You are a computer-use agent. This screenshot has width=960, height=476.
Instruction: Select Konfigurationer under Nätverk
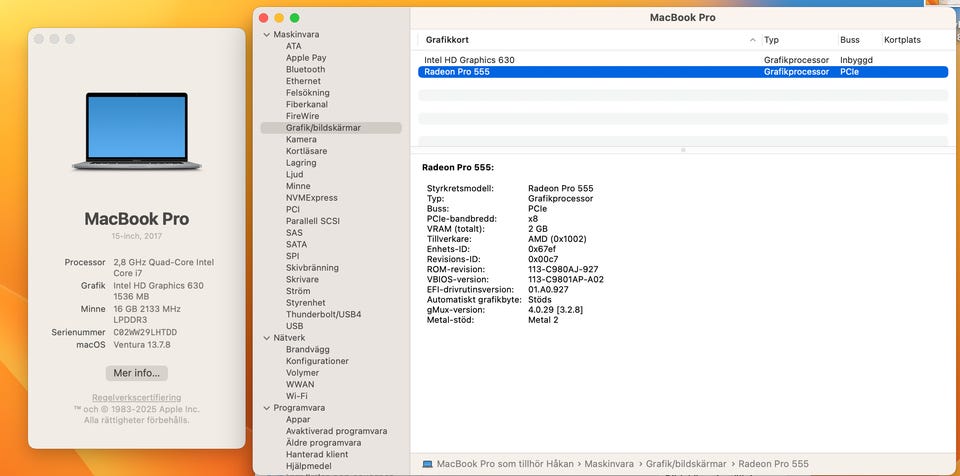(317, 361)
